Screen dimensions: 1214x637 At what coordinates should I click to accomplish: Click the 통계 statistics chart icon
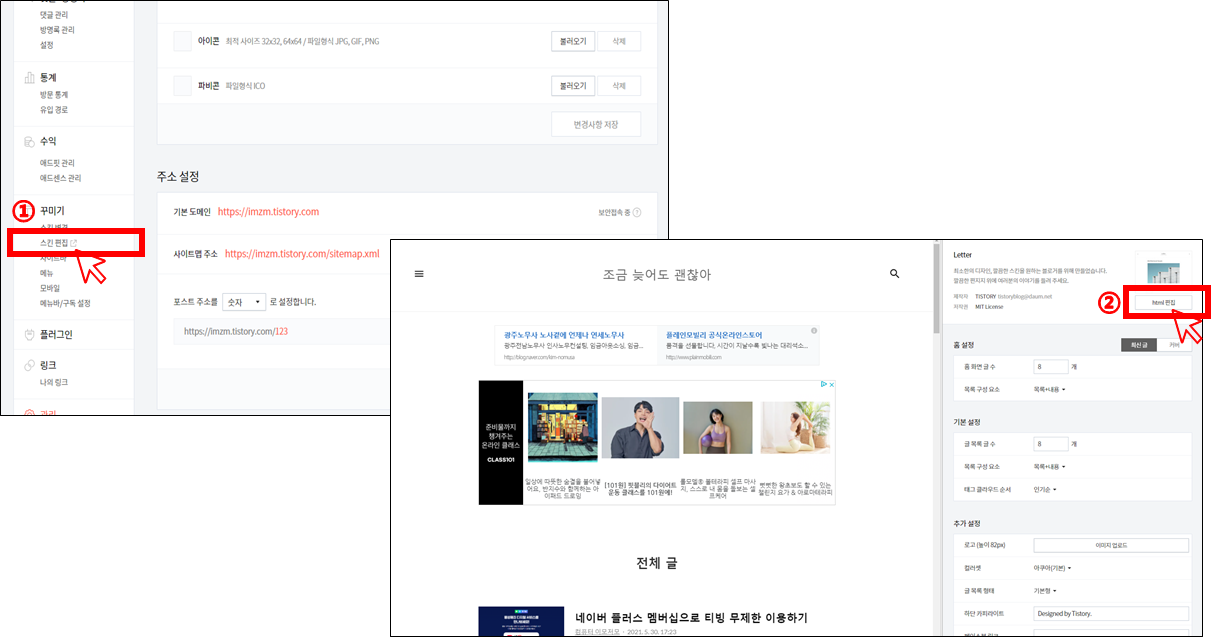[29, 77]
